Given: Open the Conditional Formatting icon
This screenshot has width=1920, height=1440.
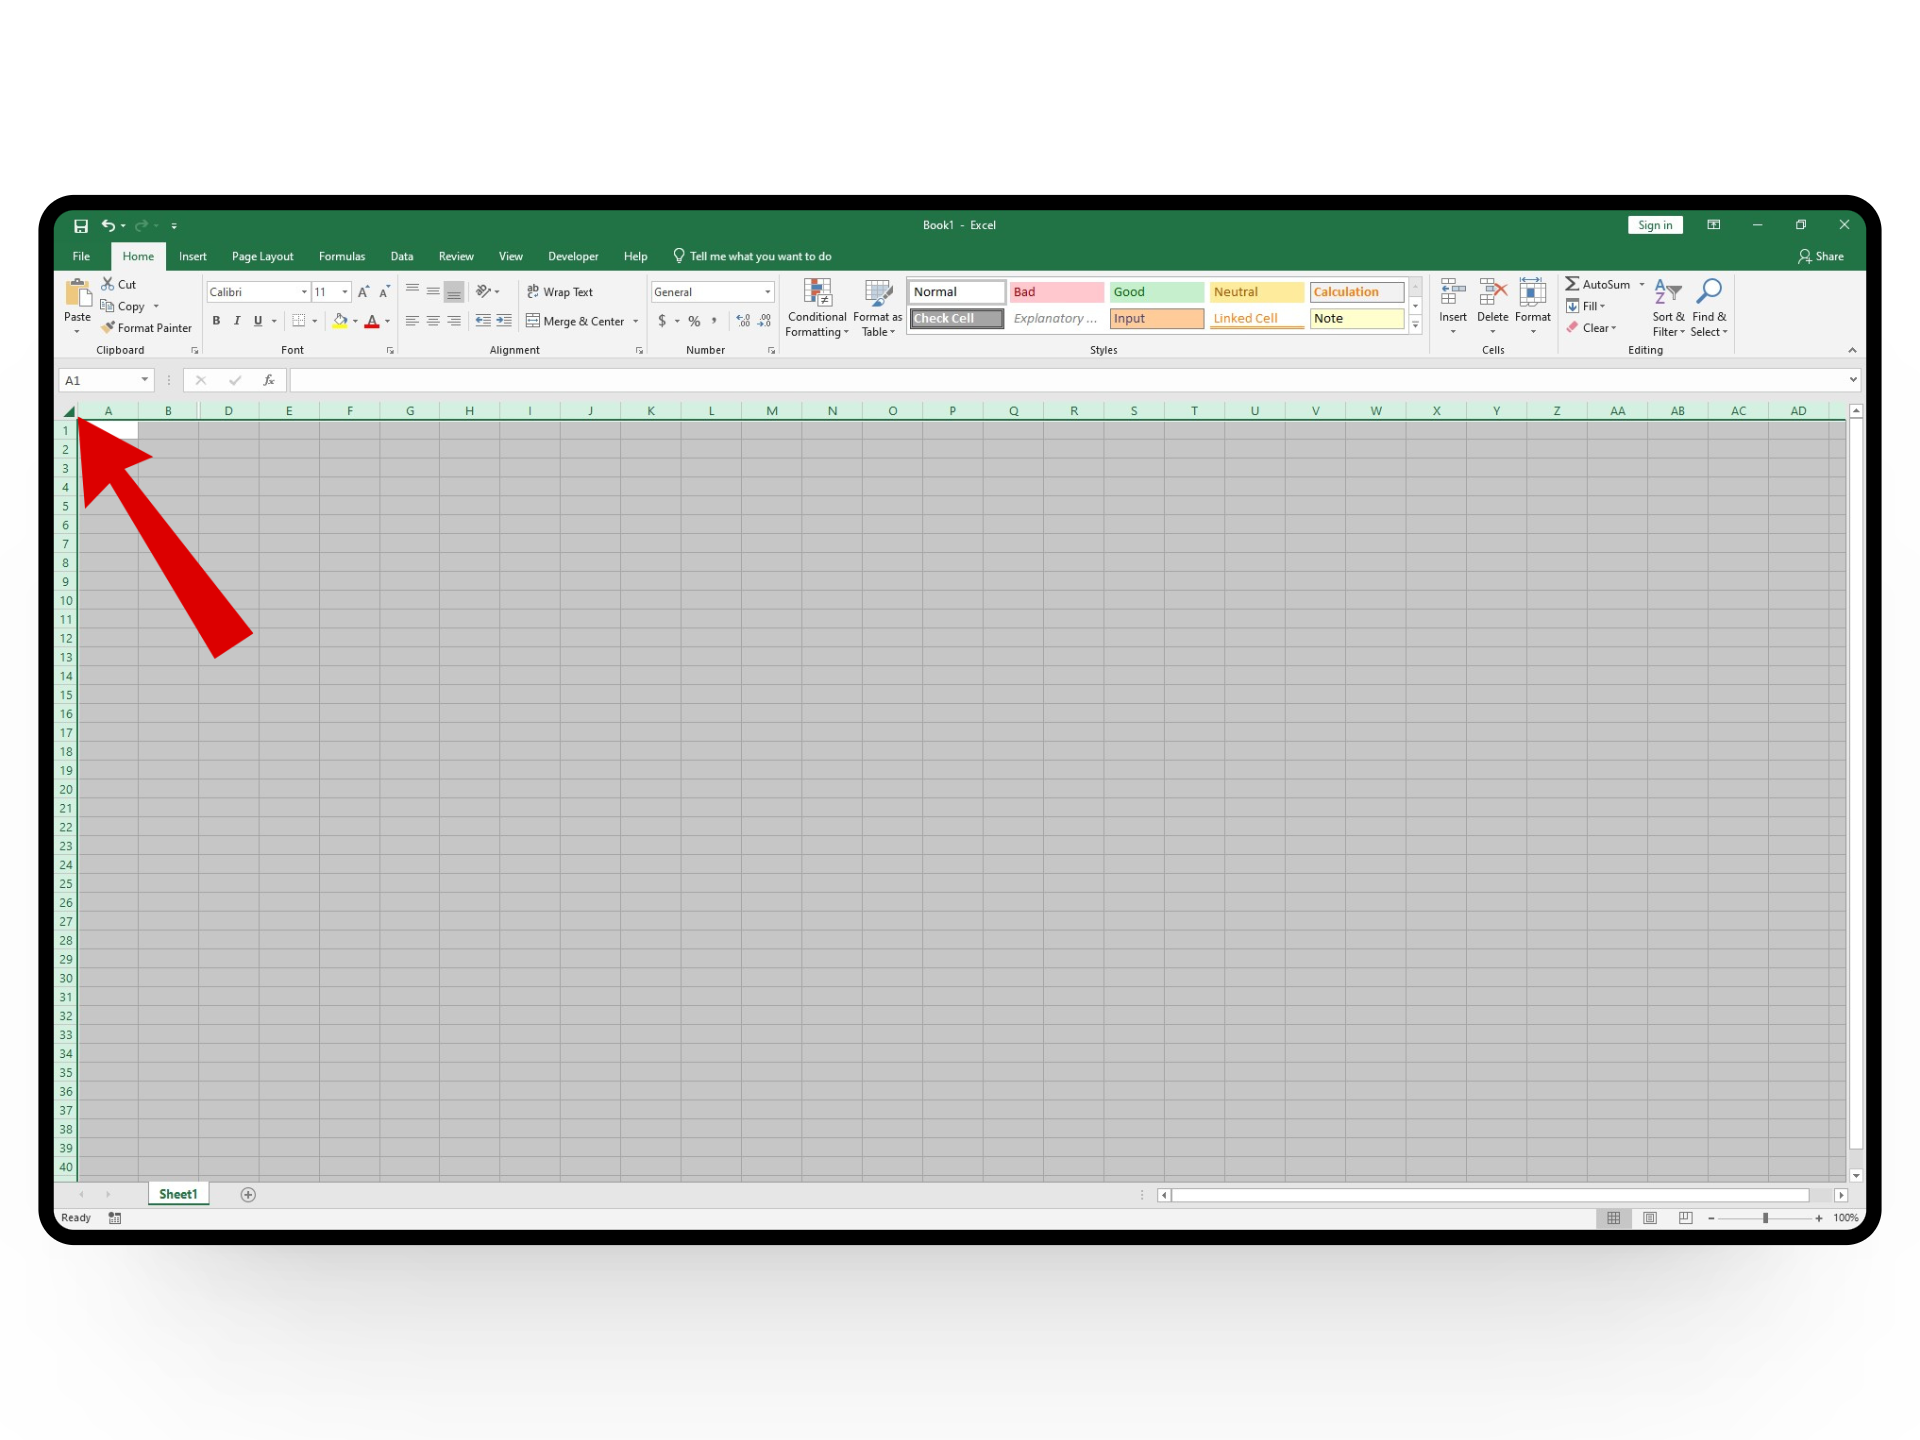Looking at the screenshot, I should click(x=817, y=294).
